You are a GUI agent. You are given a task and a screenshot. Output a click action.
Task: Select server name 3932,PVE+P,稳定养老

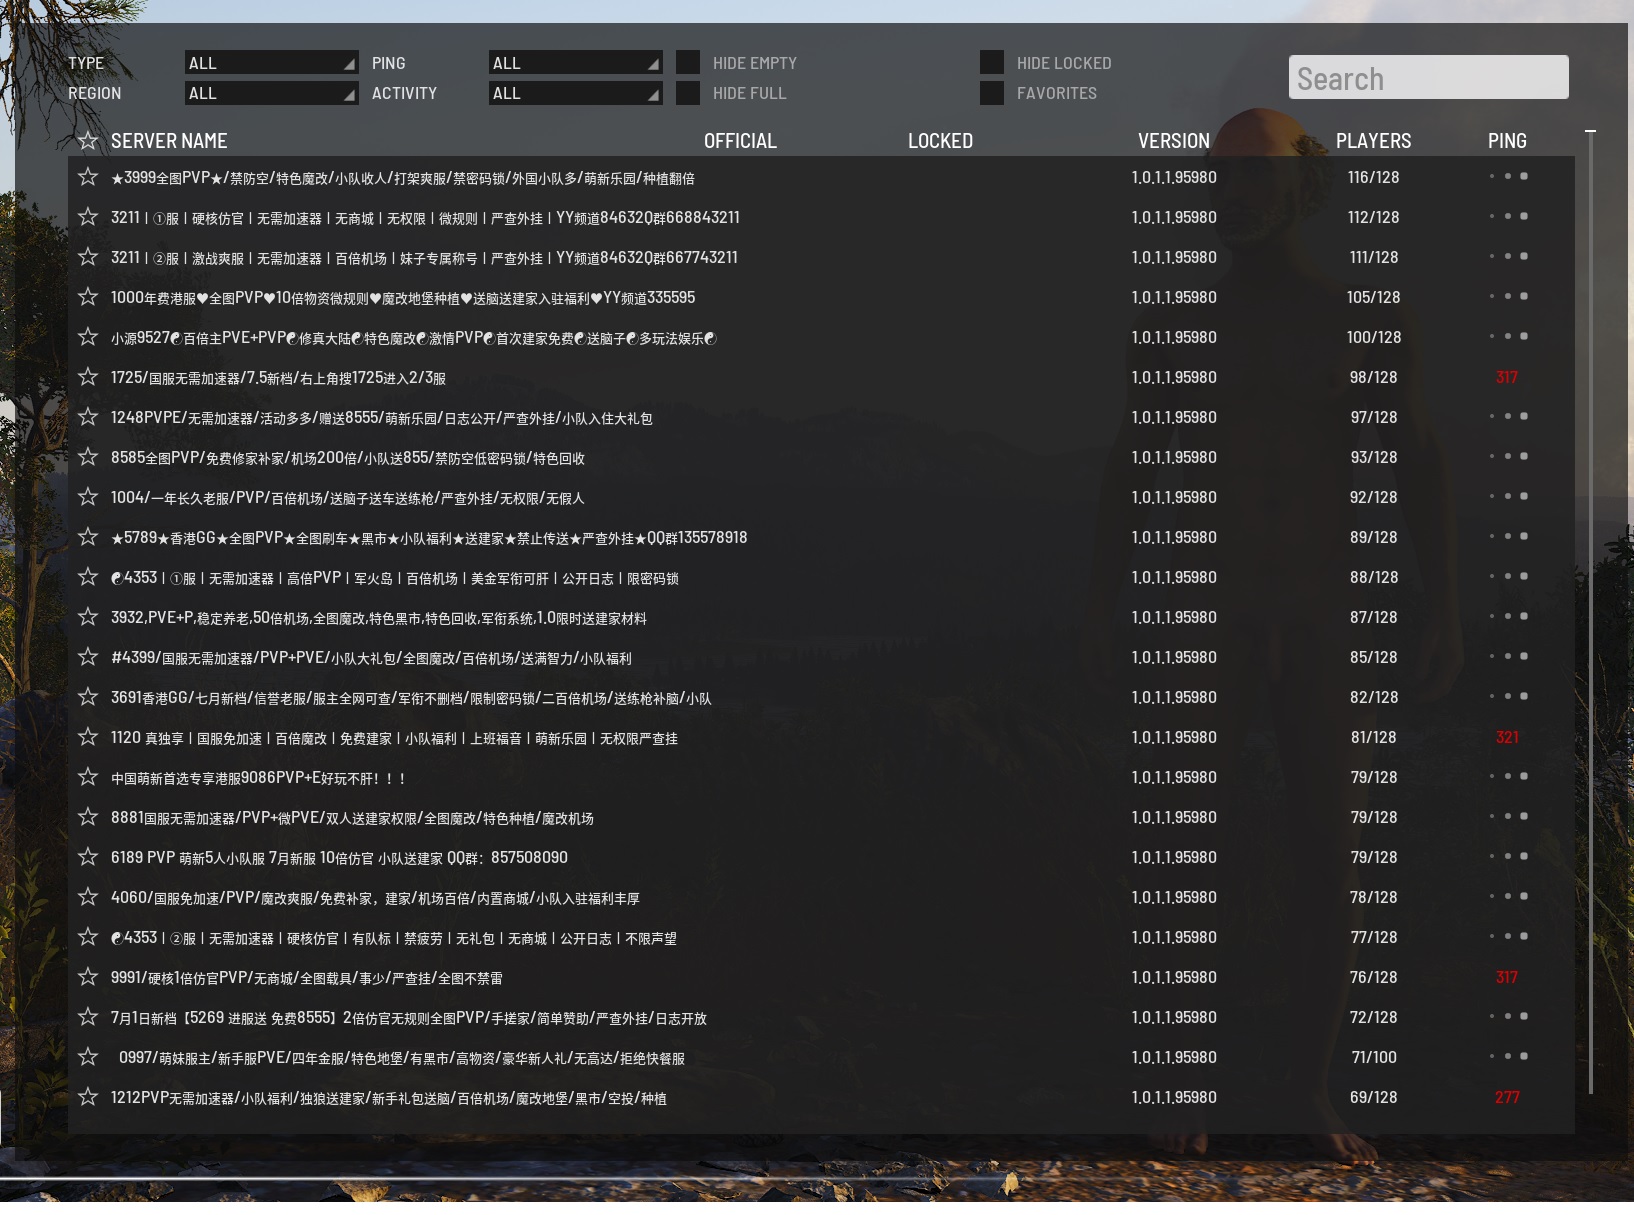[x=379, y=618]
